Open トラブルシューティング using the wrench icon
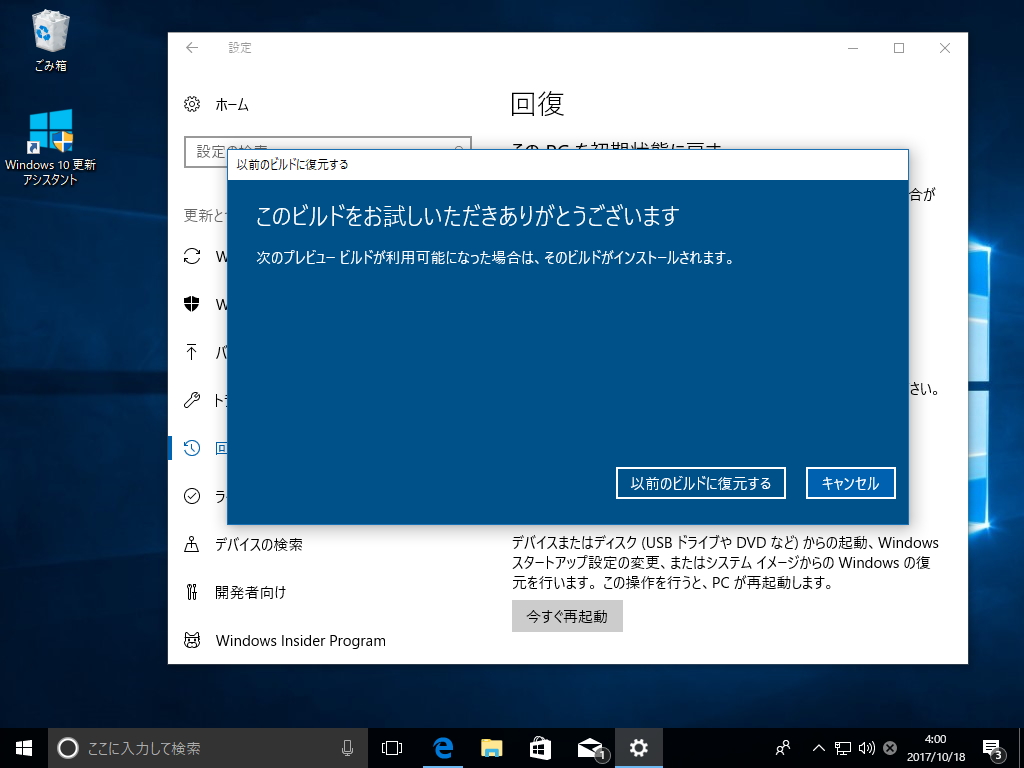The height and width of the screenshot is (768, 1024). click(x=191, y=400)
